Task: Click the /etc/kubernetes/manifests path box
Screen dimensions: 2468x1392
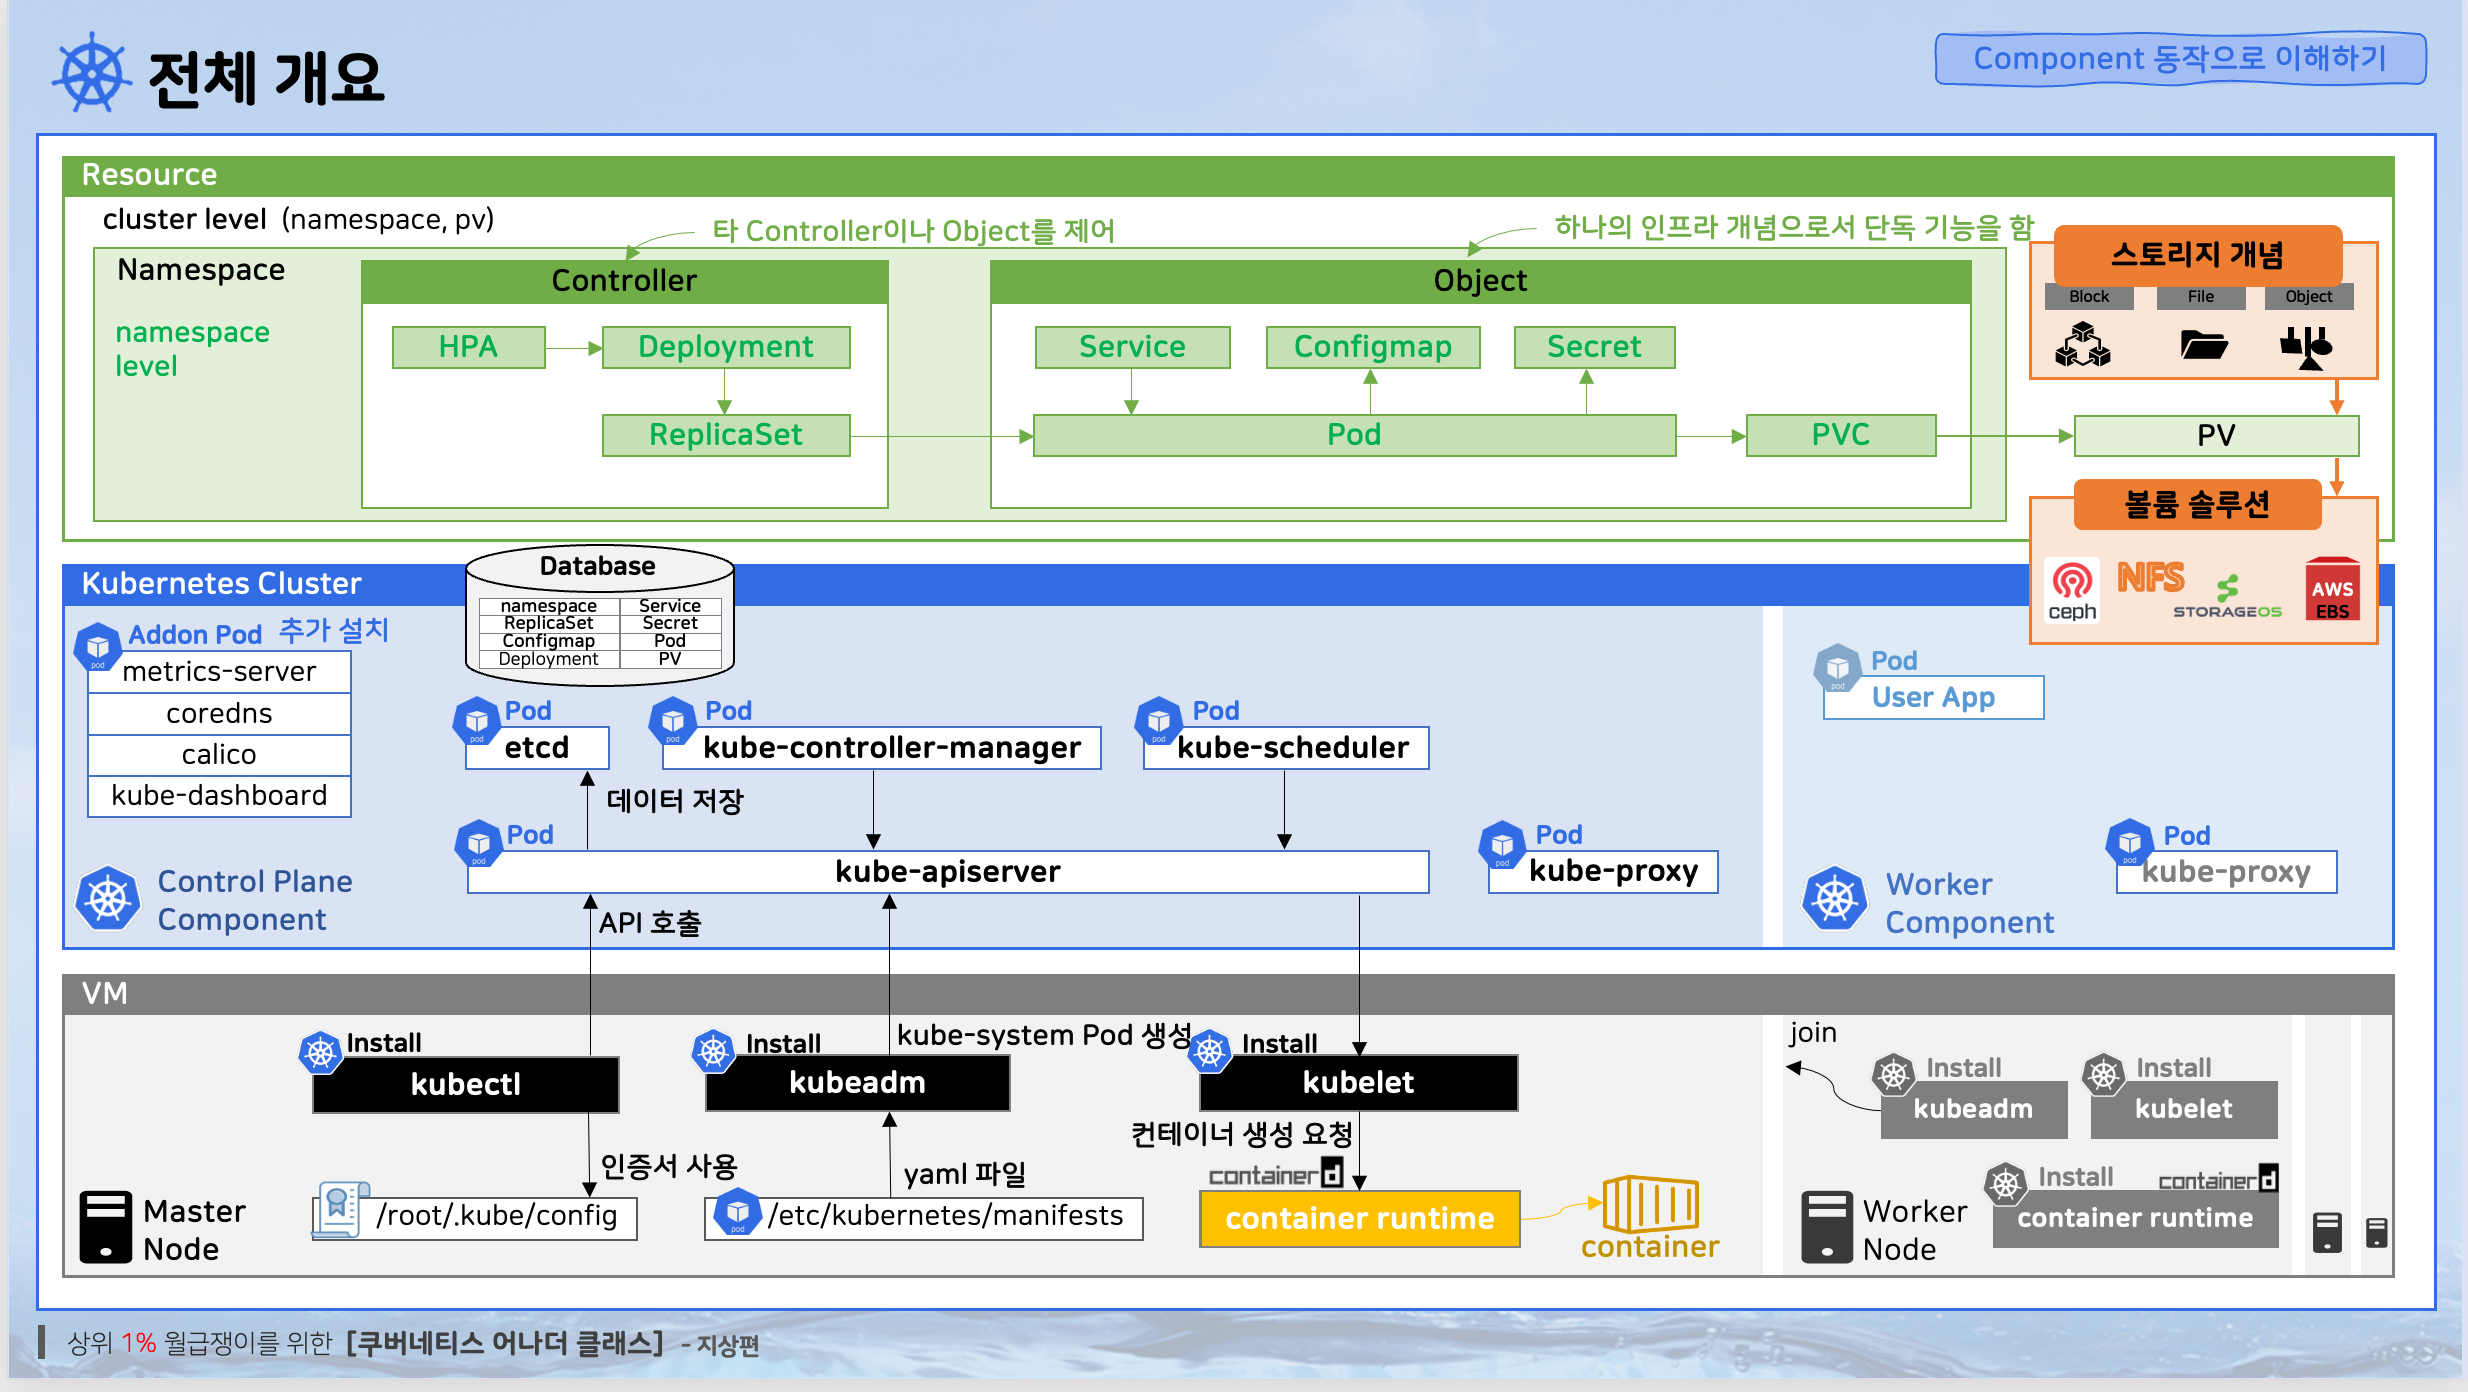Action: pyautogui.click(x=924, y=1217)
